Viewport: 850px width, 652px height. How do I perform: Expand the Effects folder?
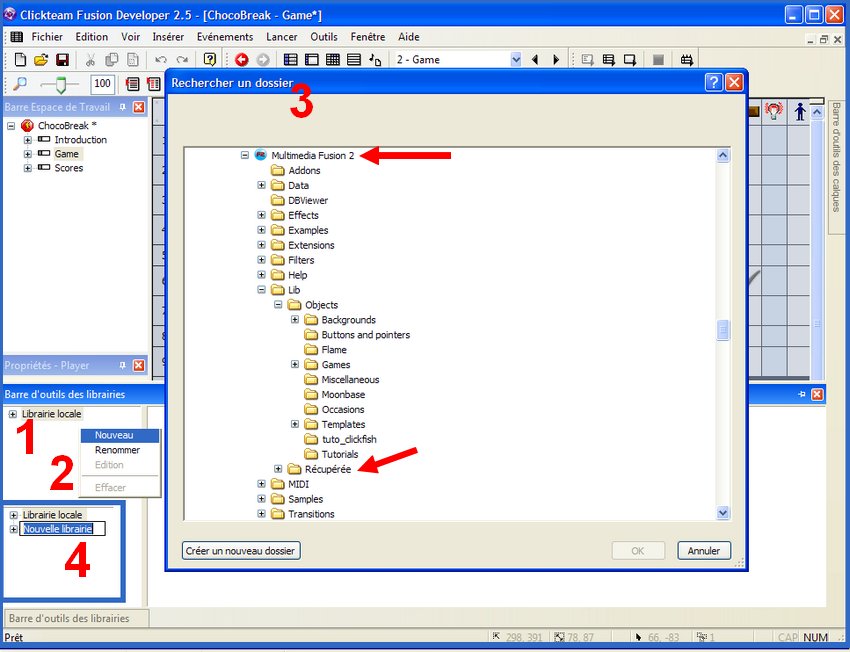point(261,215)
